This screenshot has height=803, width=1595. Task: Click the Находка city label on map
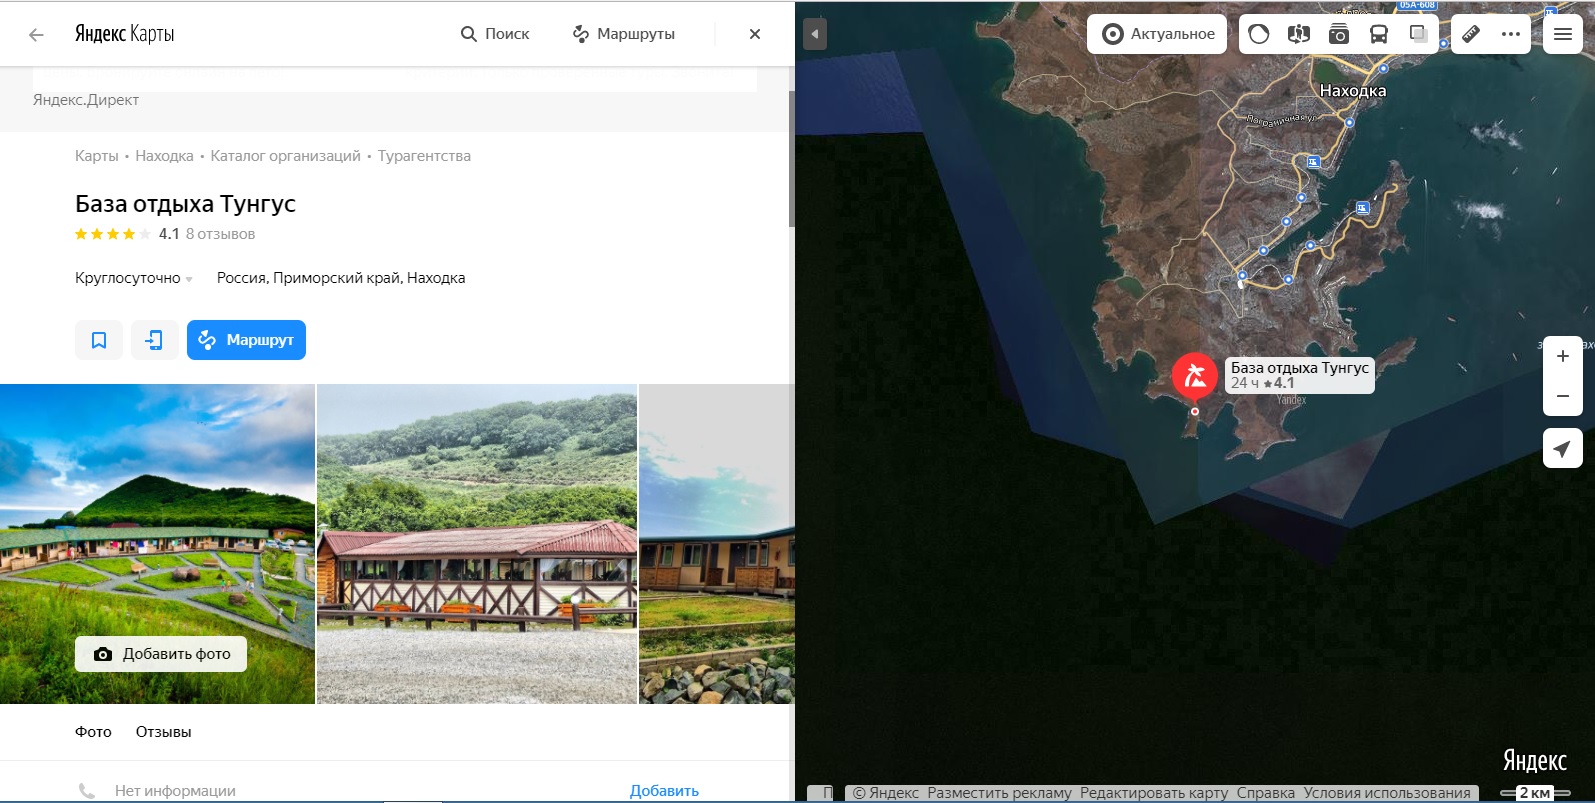(1353, 91)
